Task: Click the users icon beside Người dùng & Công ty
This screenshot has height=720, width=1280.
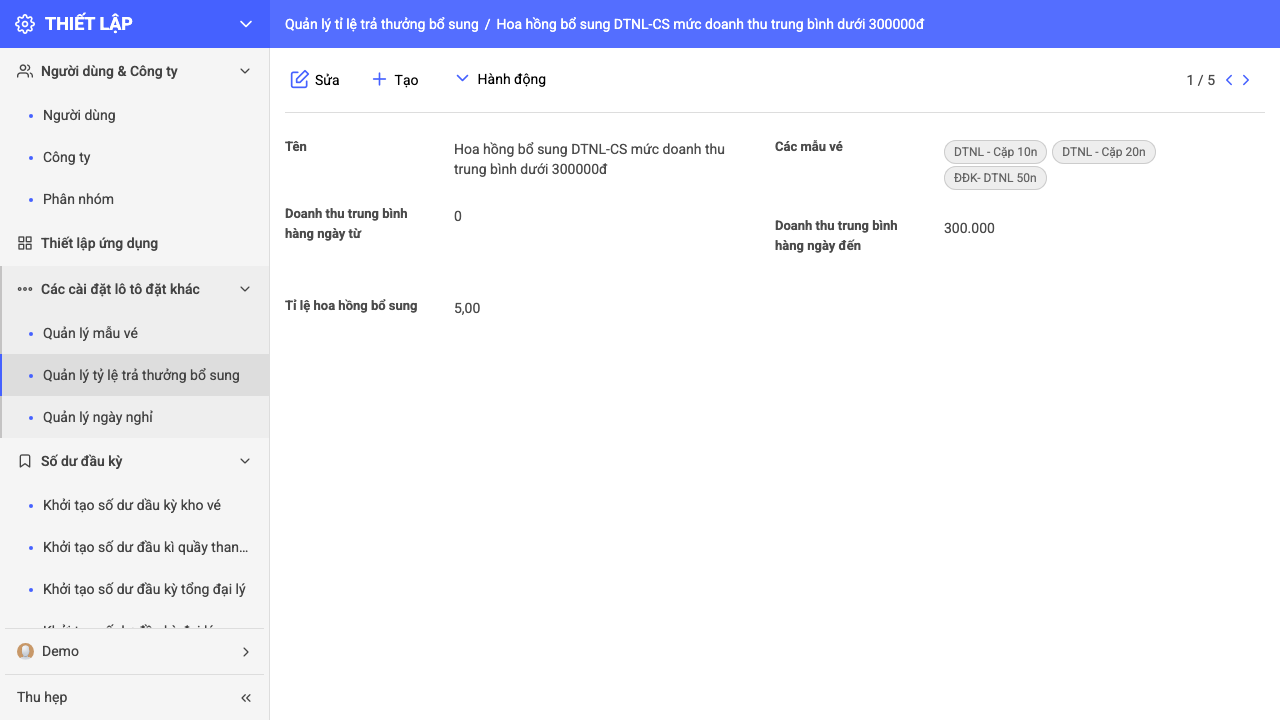Action: click(25, 71)
